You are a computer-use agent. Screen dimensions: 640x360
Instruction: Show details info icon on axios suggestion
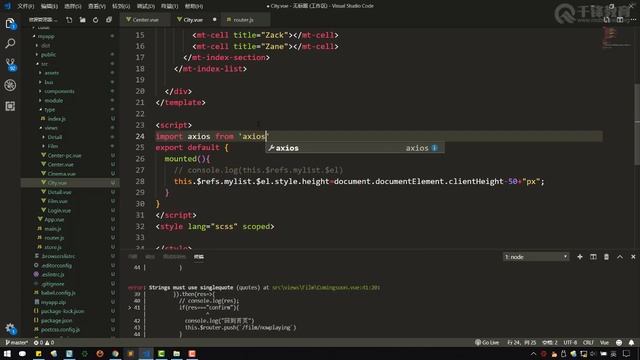pyautogui.click(x=435, y=148)
